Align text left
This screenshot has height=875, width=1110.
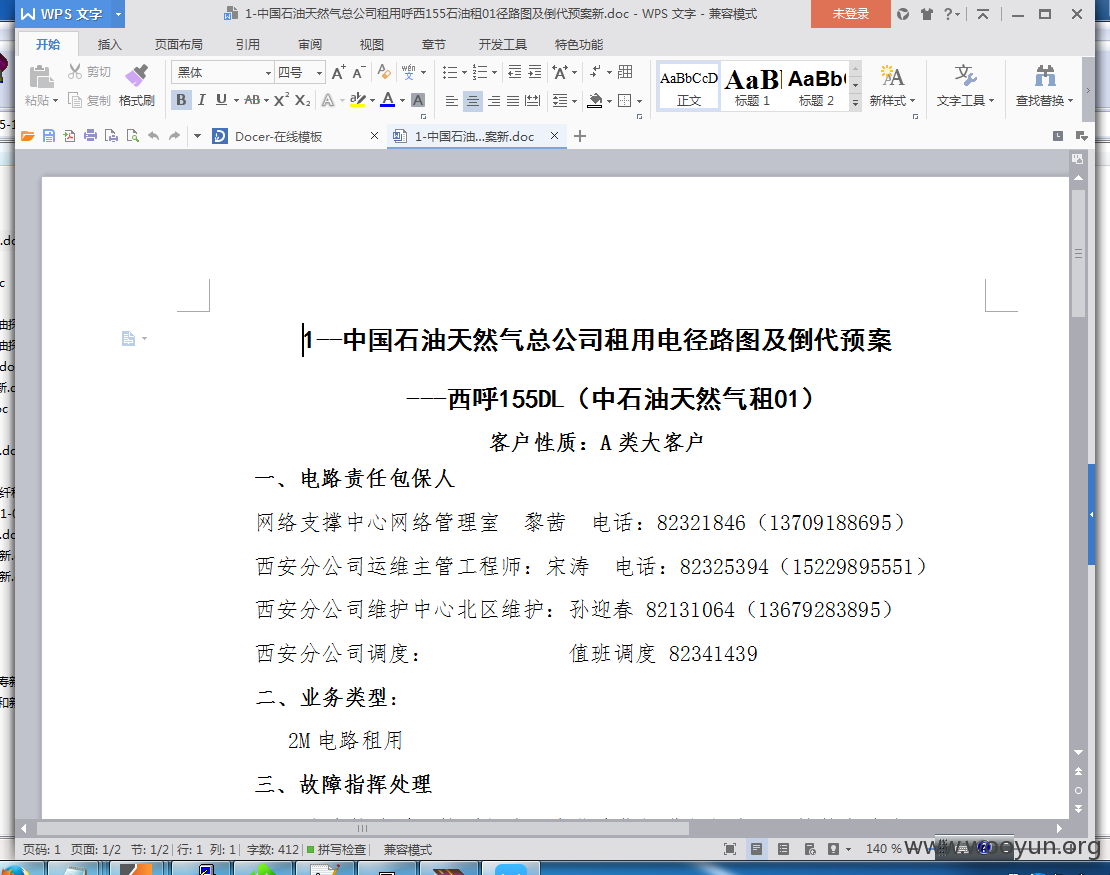(451, 101)
